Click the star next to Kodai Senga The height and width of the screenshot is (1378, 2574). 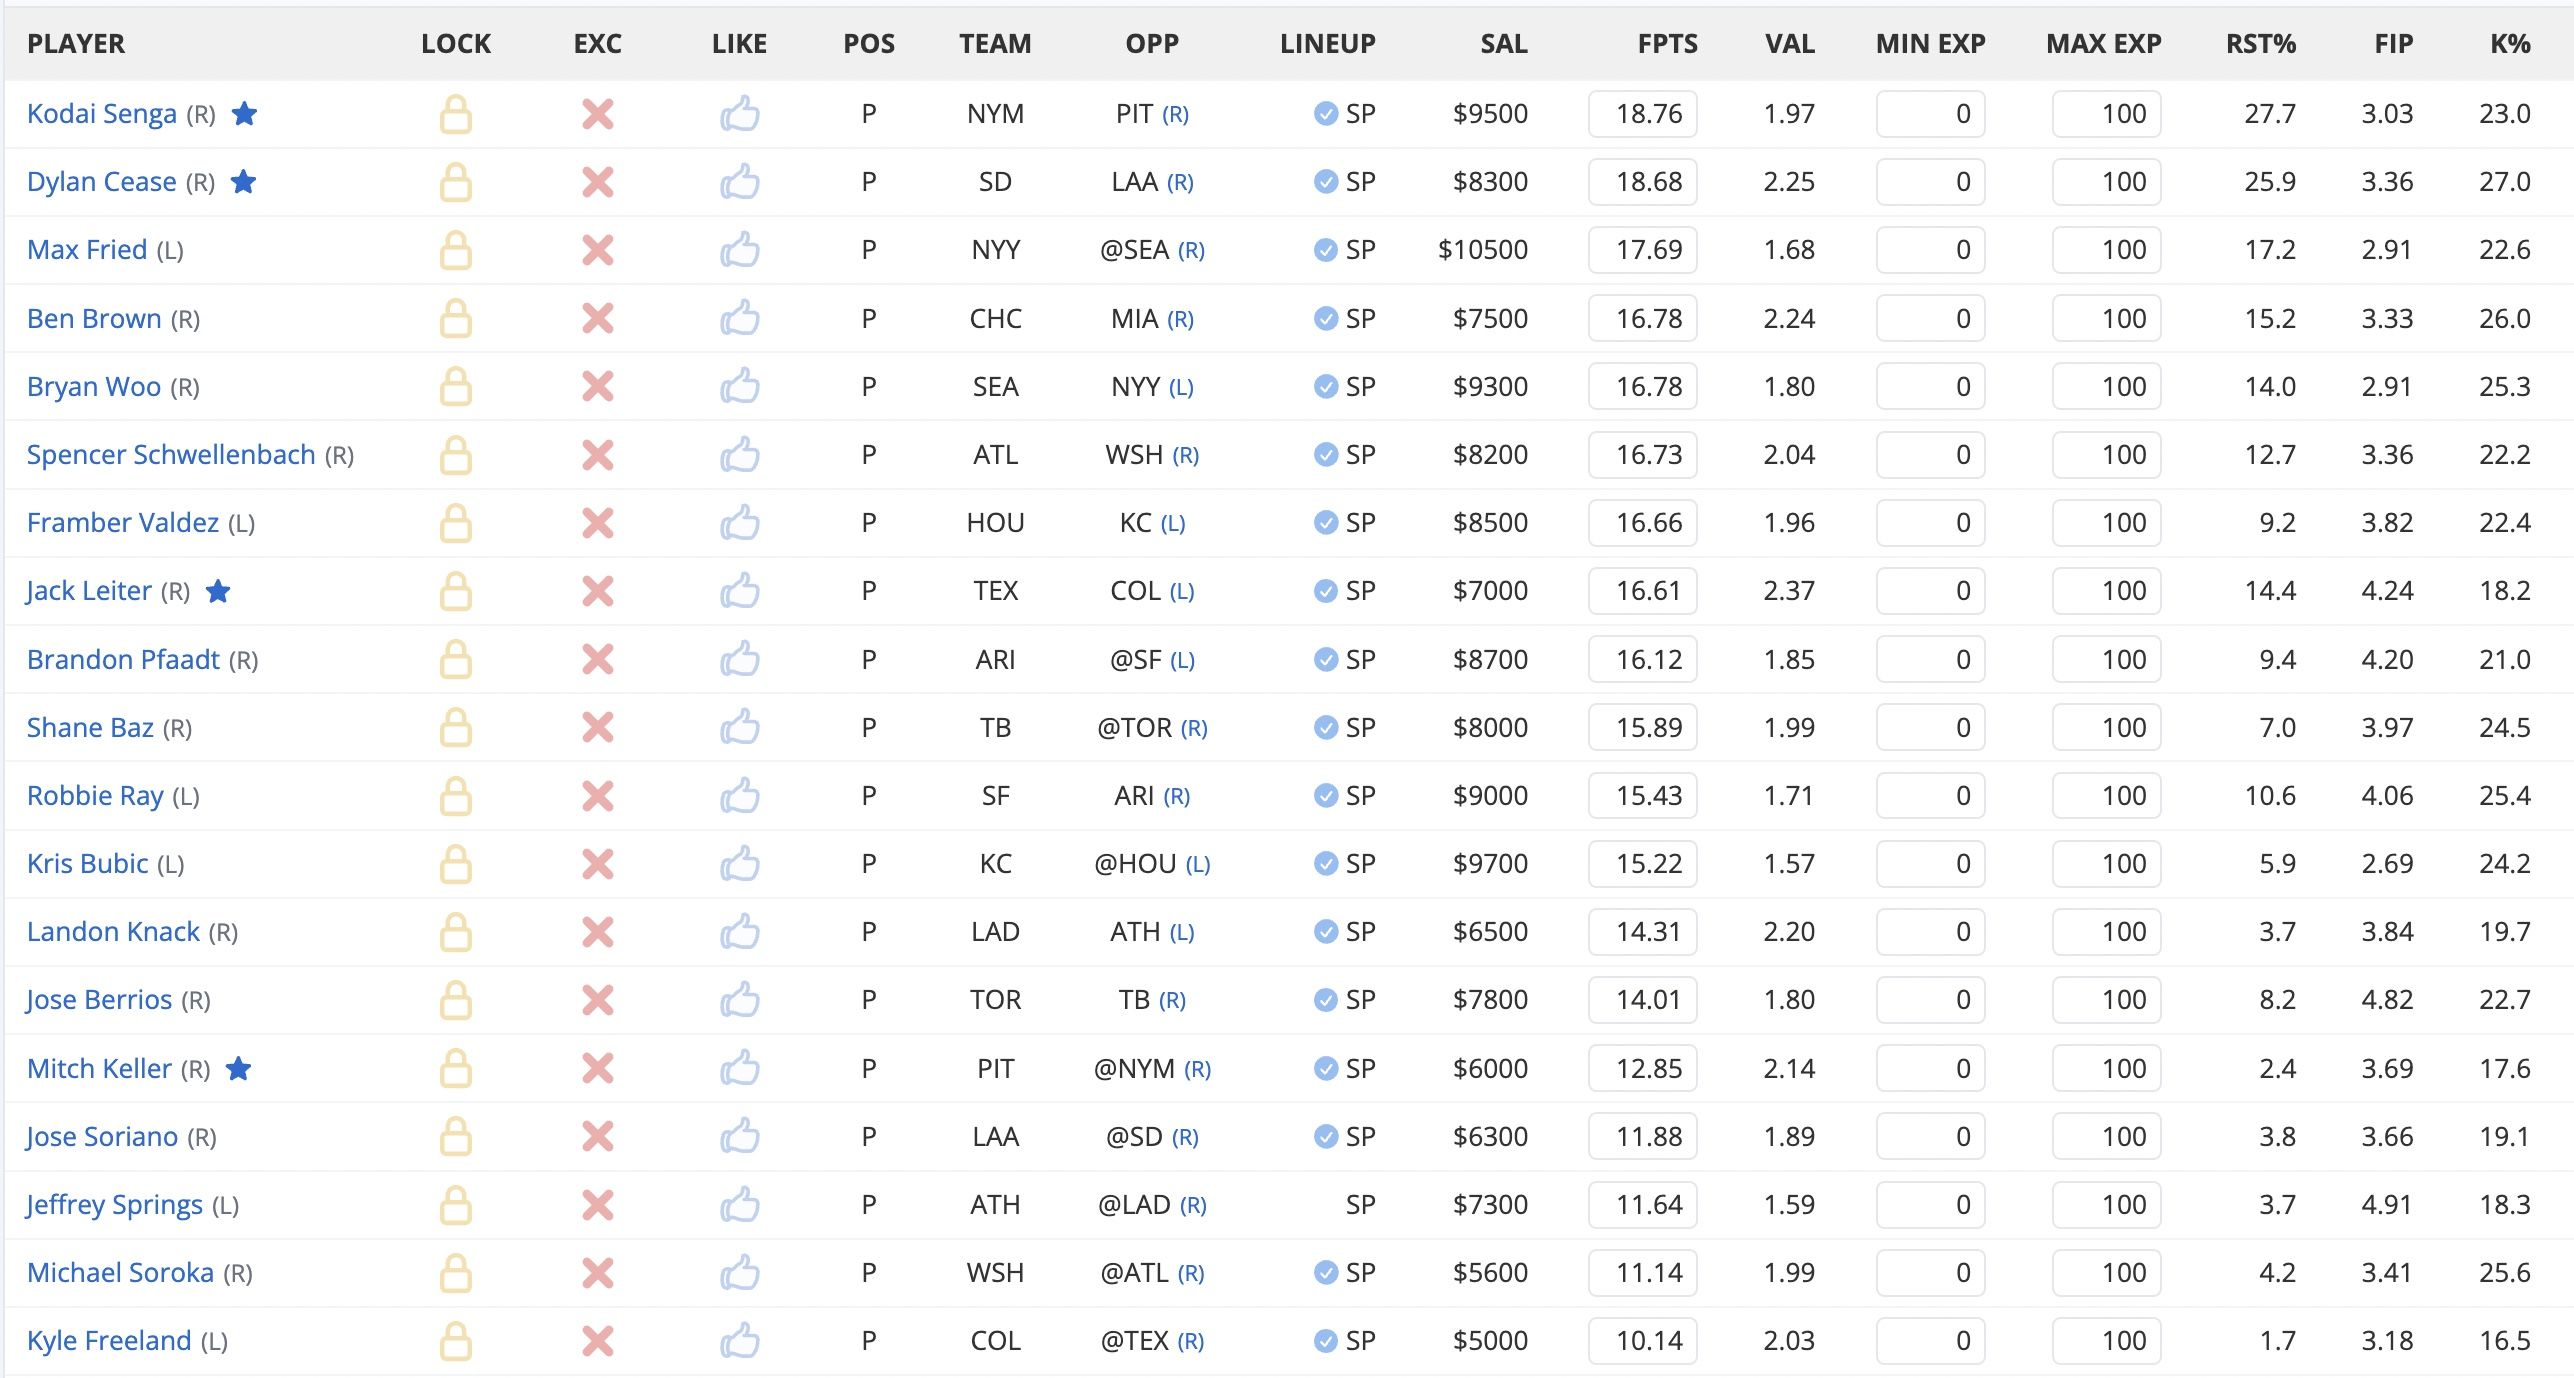(x=244, y=113)
